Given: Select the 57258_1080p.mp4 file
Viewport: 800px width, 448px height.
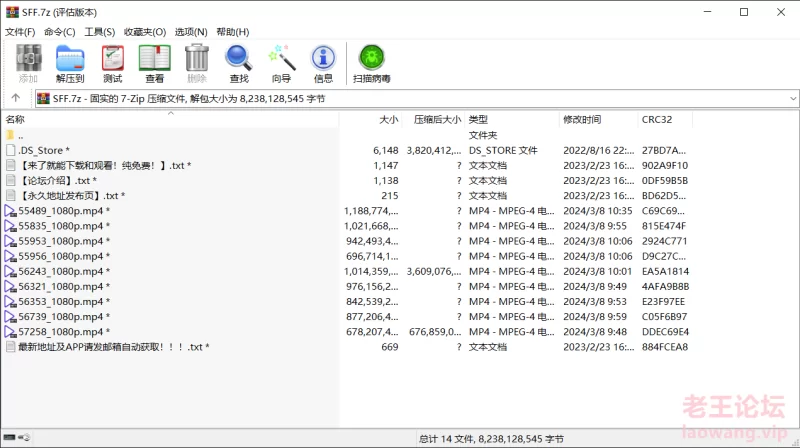Looking at the screenshot, I should pyautogui.click(x=60, y=332).
